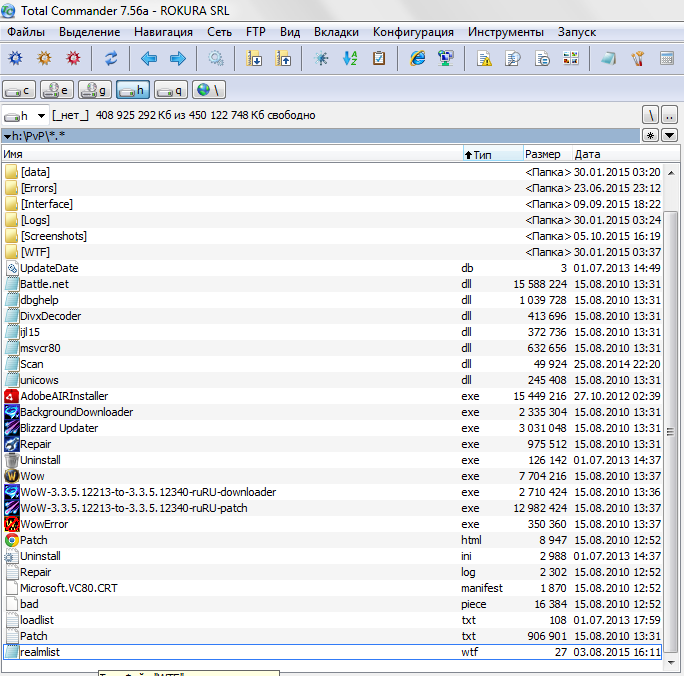Go forward with the right arrow icon
The width and height of the screenshot is (684, 676).
(x=178, y=58)
